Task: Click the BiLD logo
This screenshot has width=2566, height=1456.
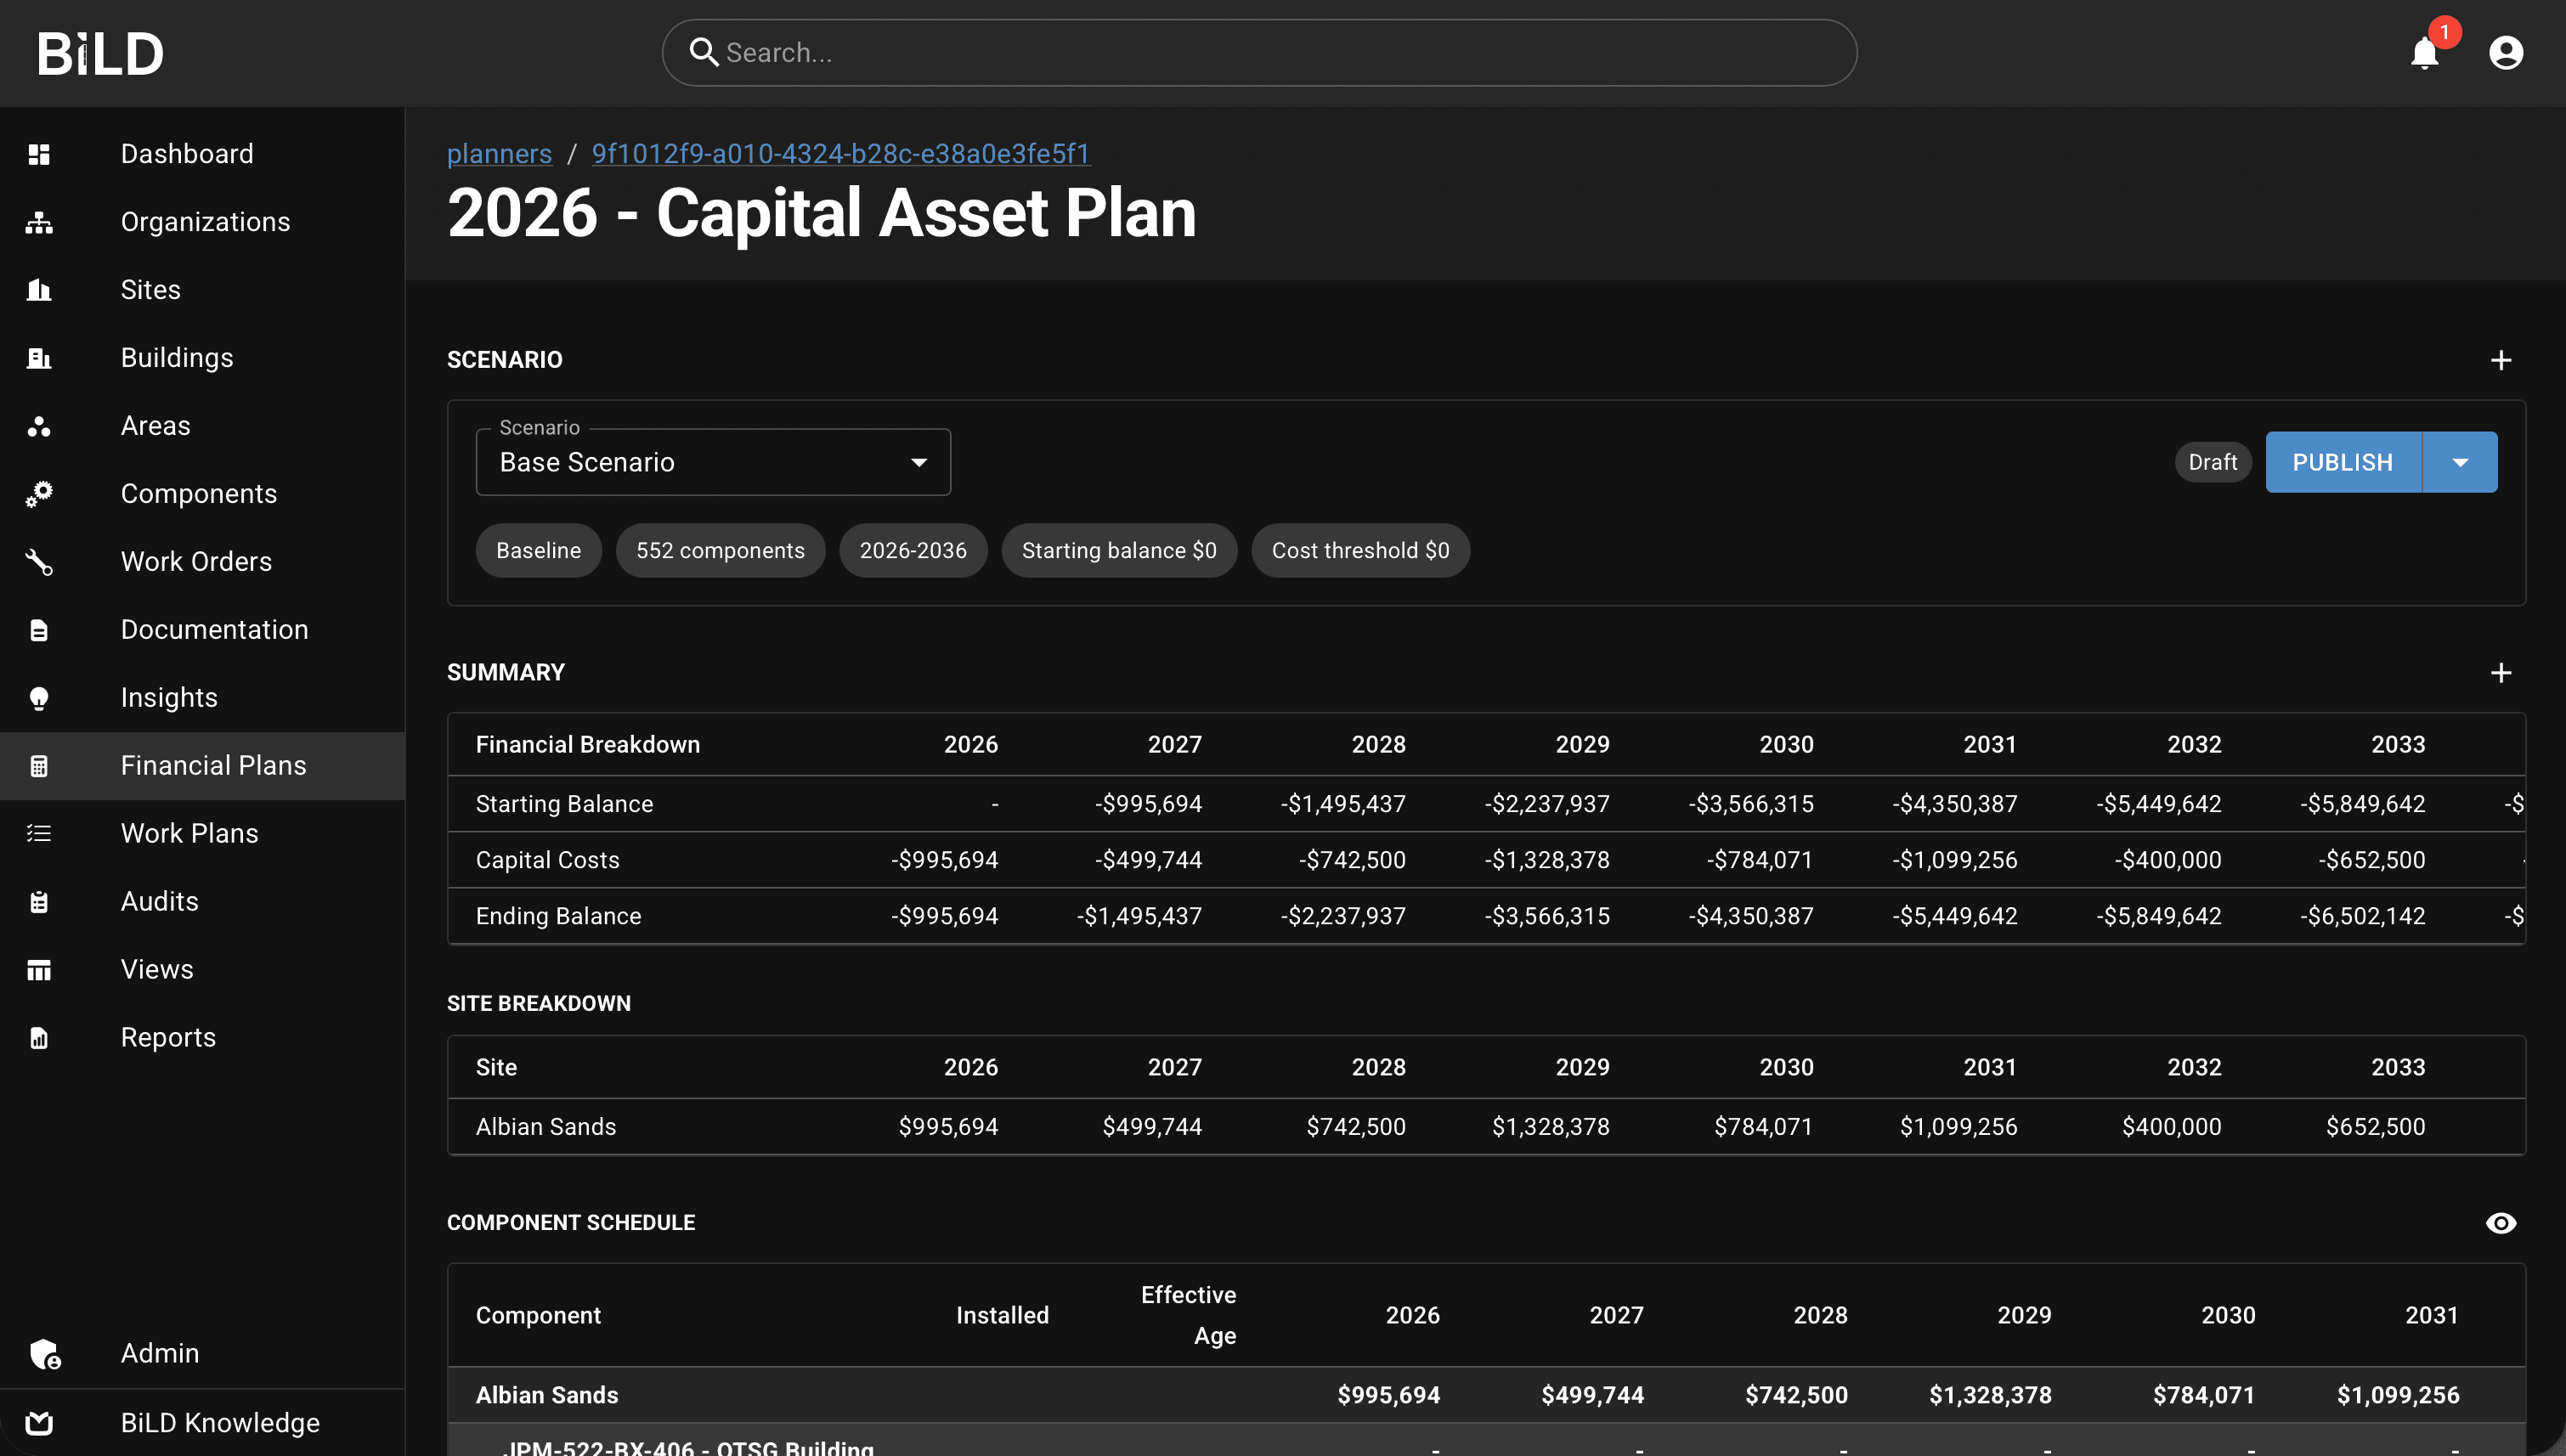Action: pyautogui.click(x=100, y=53)
